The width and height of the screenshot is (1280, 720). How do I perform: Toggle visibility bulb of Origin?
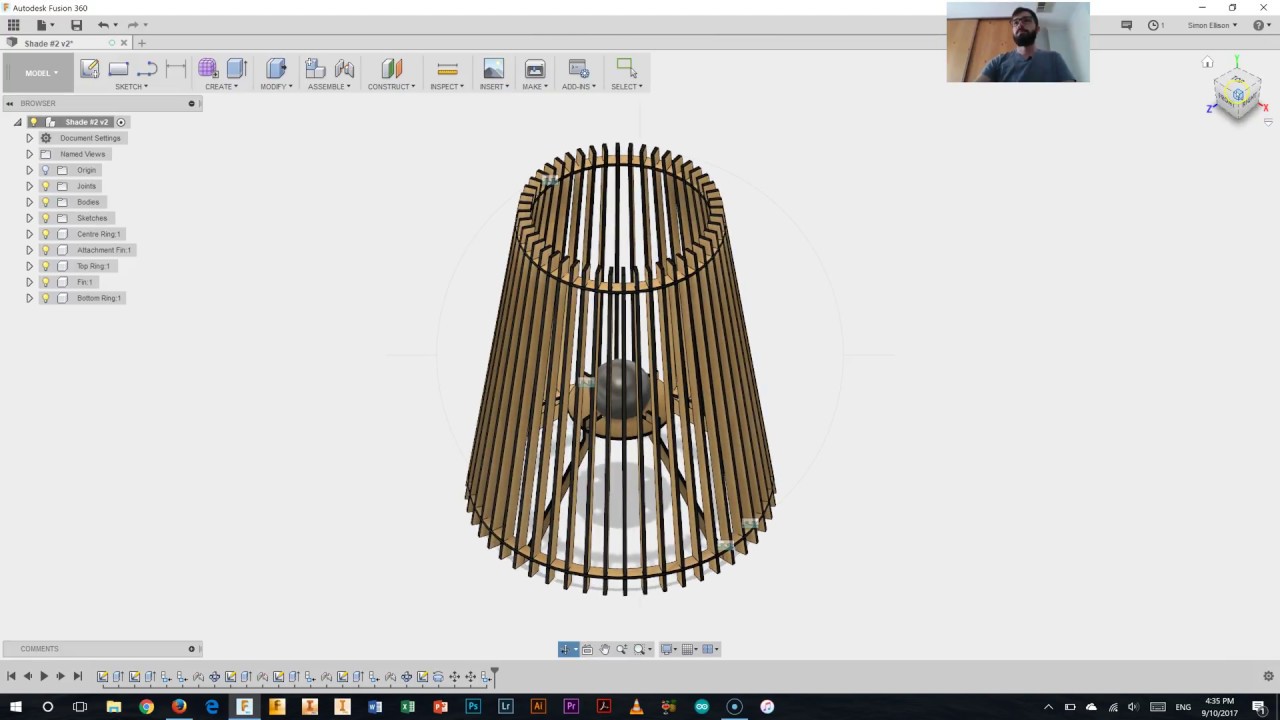[45, 170]
